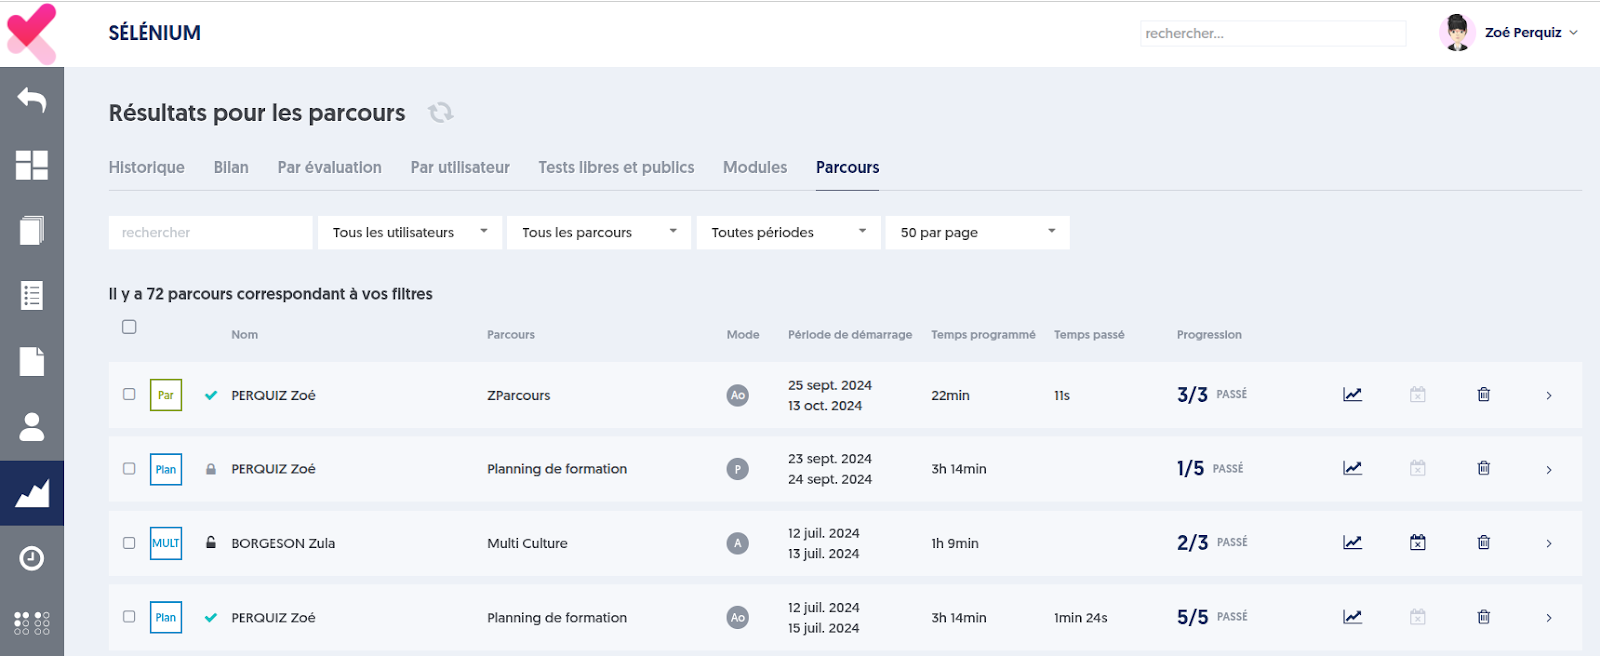Screen dimensions: 1600x656
Task: Open the 50 par page dropdown
Action: 977,232
